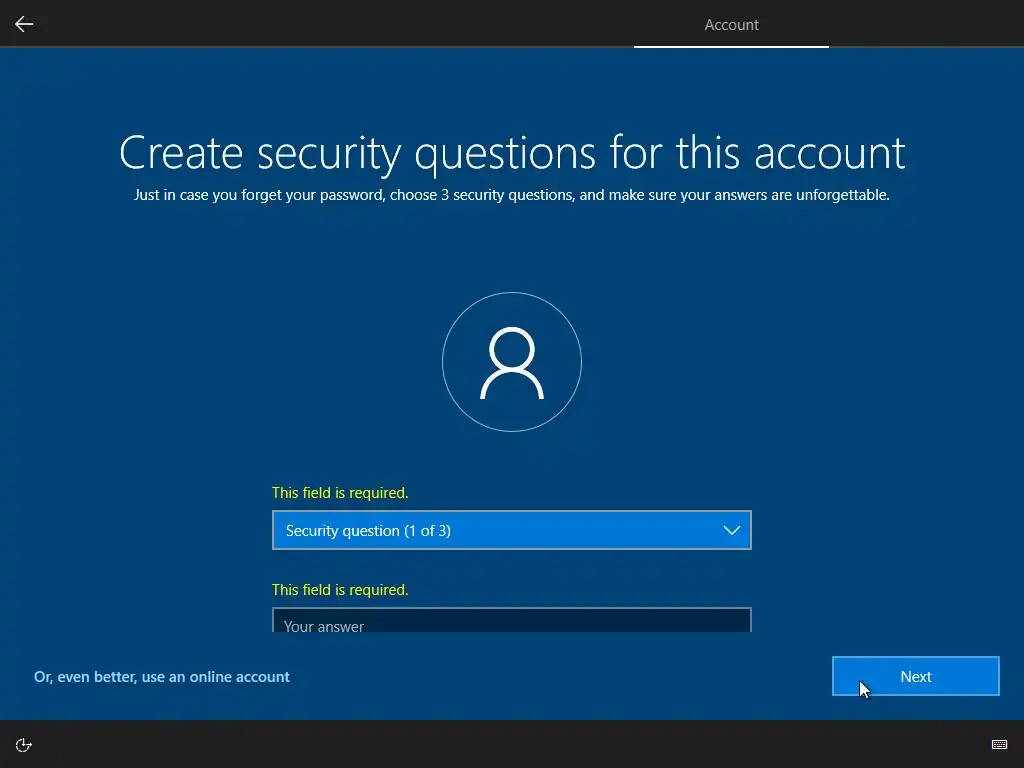Click the 'Create security questions for this account' heading
The height and width of the screenshot is (768, 1024).
[512, 153]
